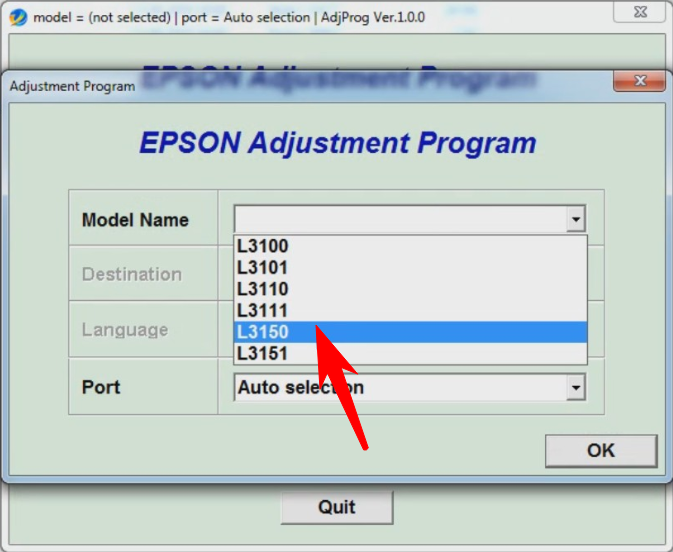Click the greyed-out Destination label
This screenshot has height=552, width=673.
(x=132, y=274)
